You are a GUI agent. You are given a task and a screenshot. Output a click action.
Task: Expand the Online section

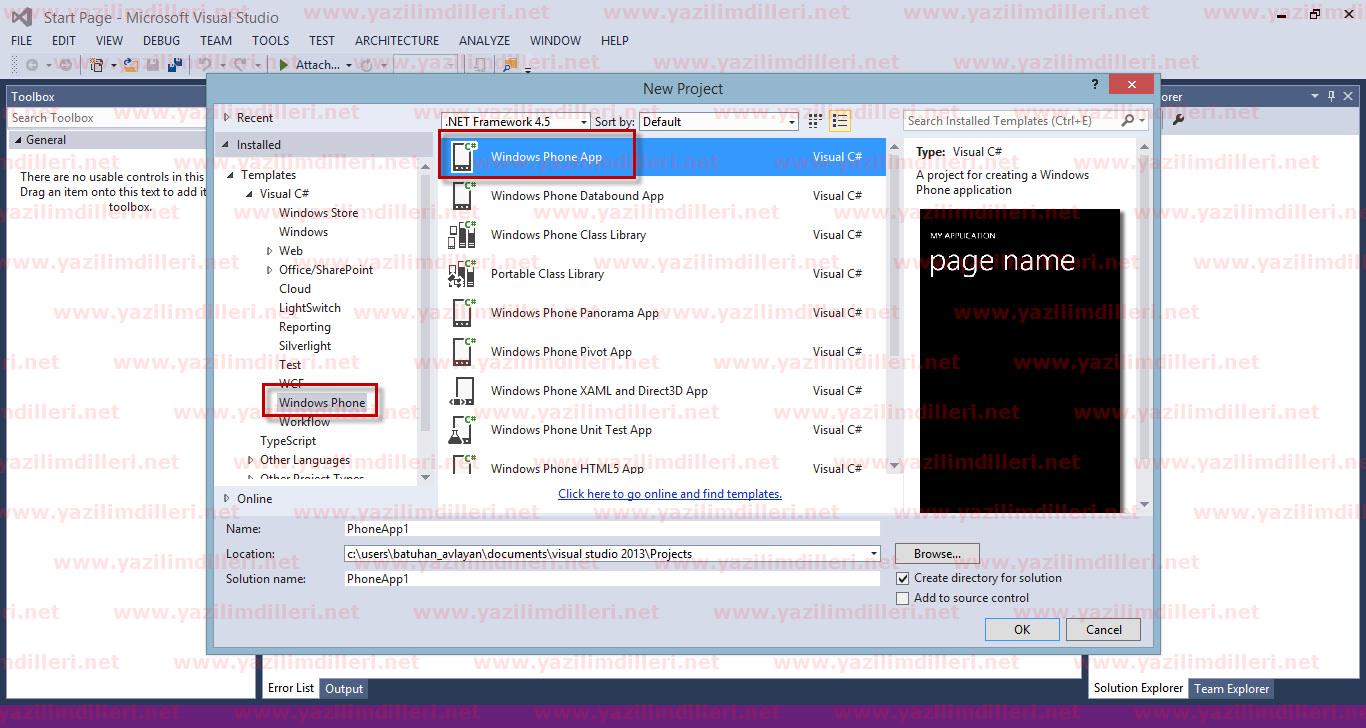[226, 499]
